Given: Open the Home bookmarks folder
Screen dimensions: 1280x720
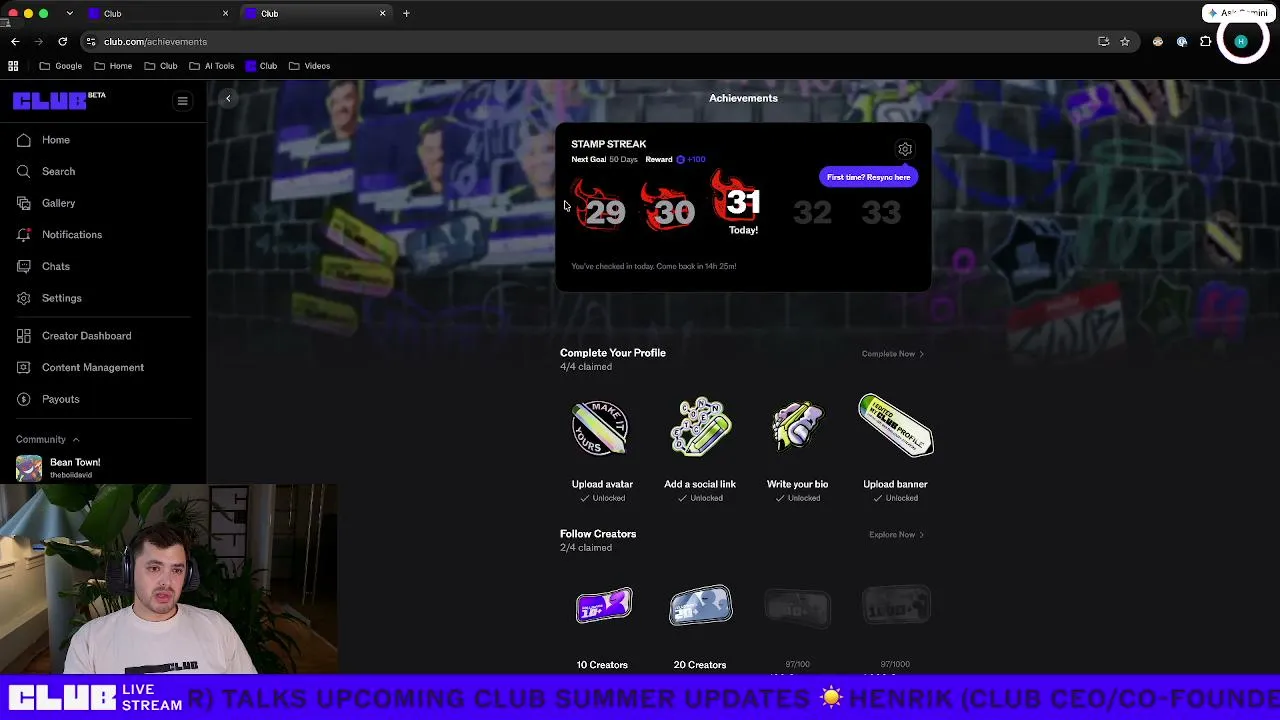Looking at the screenshot, I should click(x=113, y=66).
